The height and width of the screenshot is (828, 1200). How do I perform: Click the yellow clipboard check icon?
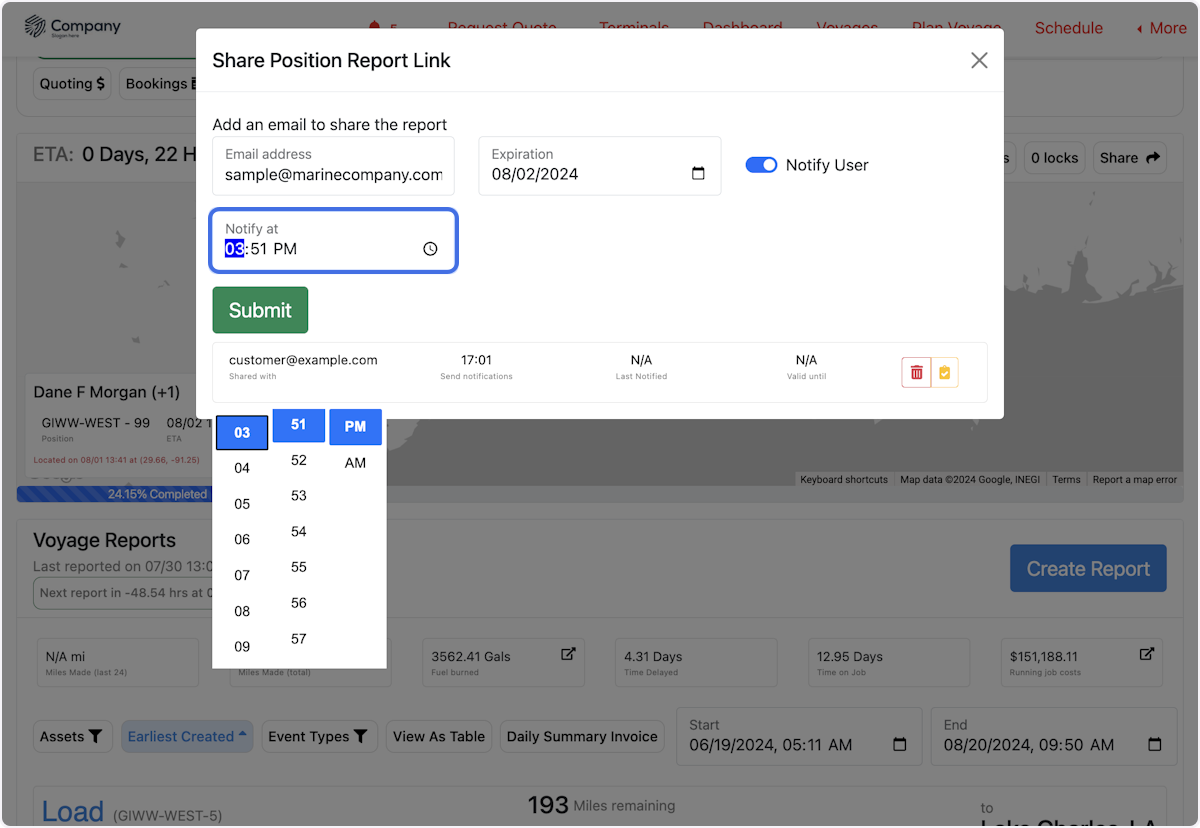944,371
